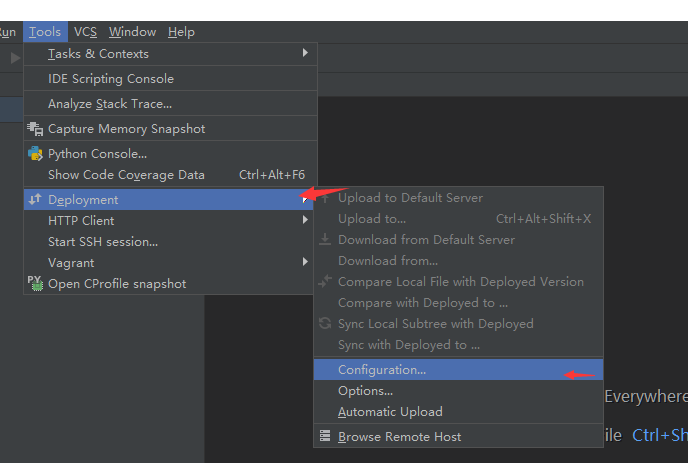Select HTTP Client menu entry
Viewport: 688px width, 463px height.
pos(169,221)
